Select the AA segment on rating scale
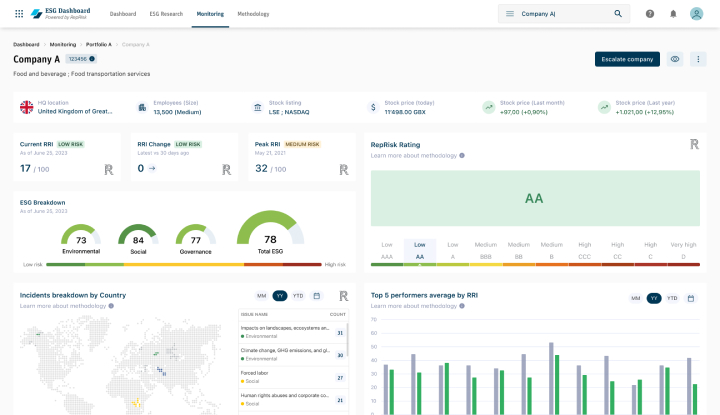Viewport: 720px width, 415px height. pyautogui.click(x=420, y=251)
